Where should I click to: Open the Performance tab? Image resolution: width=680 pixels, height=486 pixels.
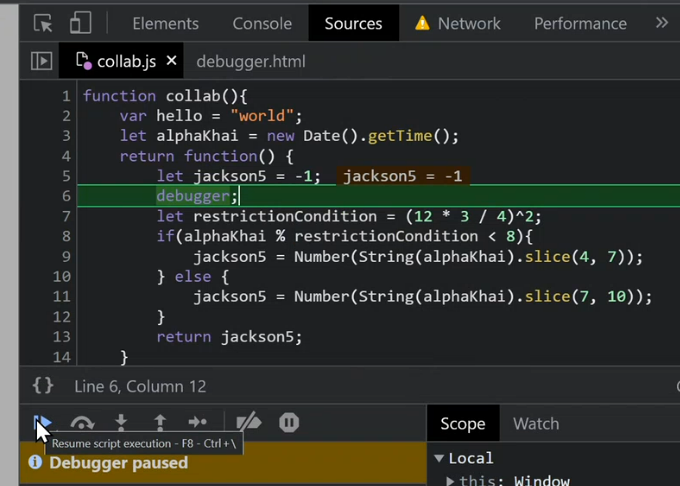point(580,23)
